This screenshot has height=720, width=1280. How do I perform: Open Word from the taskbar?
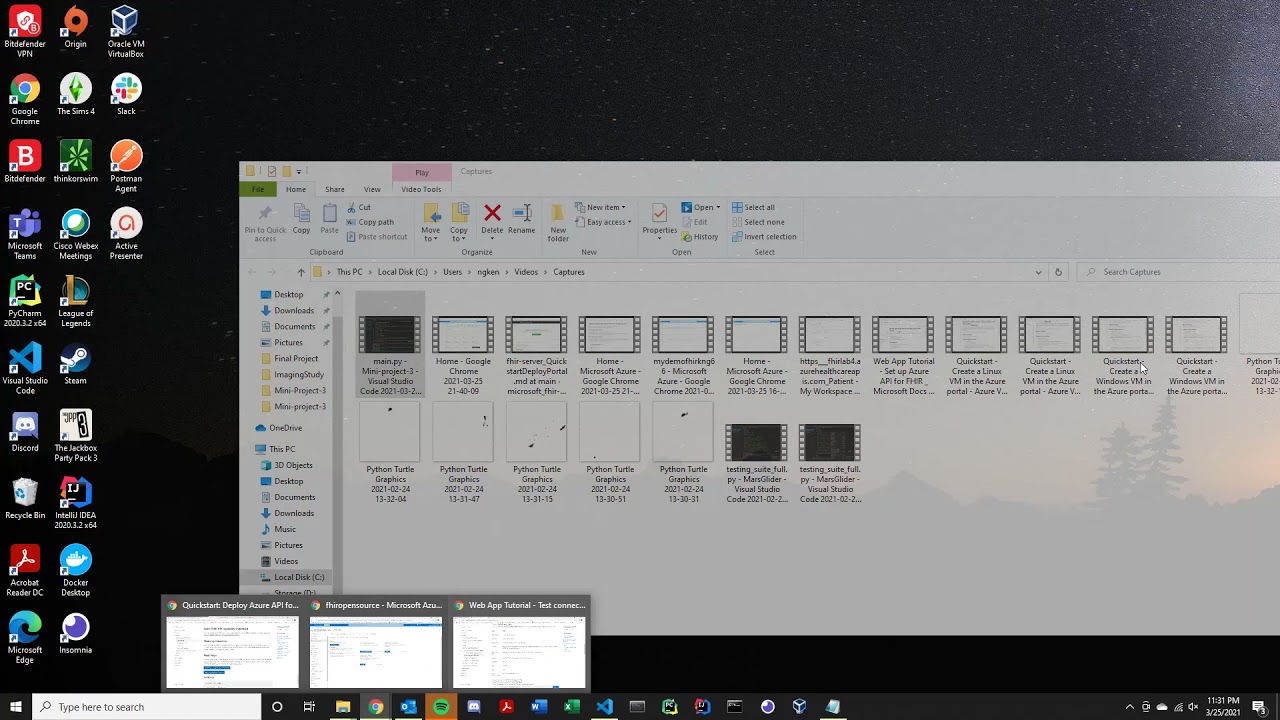pyautogui.click(x=539, y=707)
